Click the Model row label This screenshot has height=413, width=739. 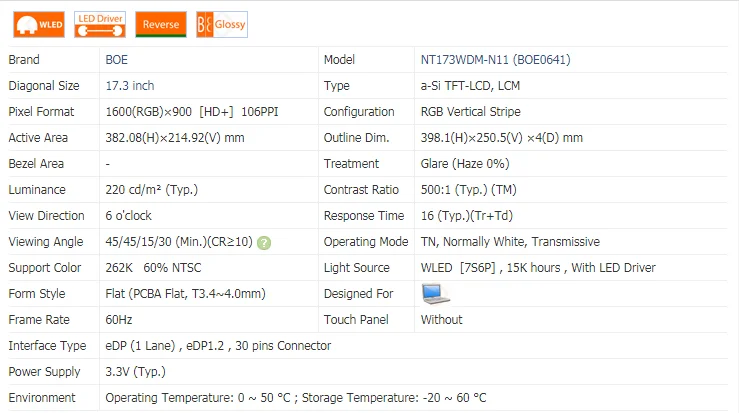click(339, 60)
